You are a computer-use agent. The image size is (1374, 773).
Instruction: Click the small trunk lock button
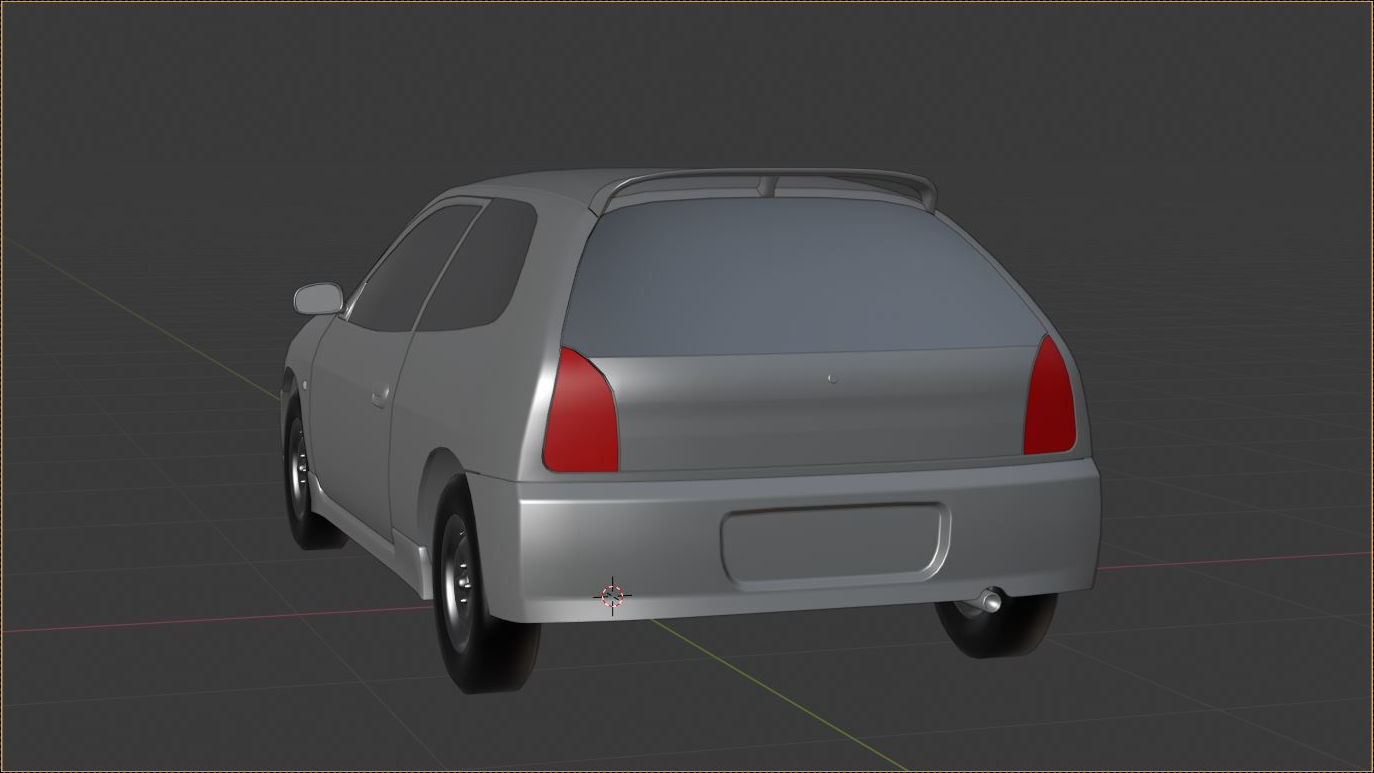[832, 378]
